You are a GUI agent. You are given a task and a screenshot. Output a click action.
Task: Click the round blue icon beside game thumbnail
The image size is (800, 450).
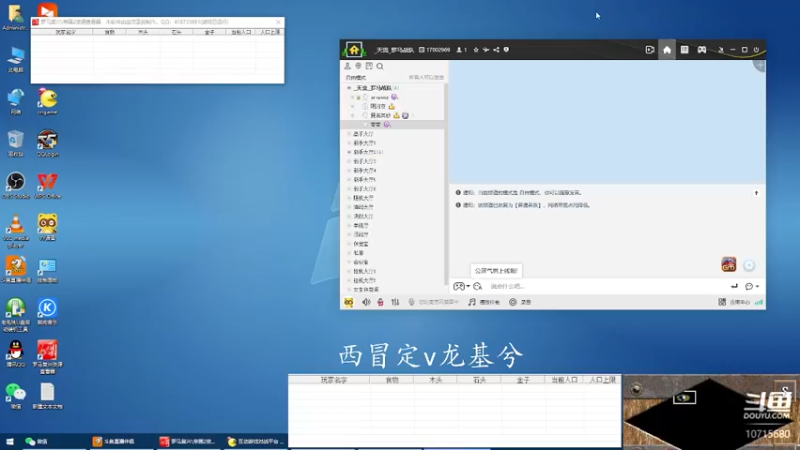click(x=749, y=265)
